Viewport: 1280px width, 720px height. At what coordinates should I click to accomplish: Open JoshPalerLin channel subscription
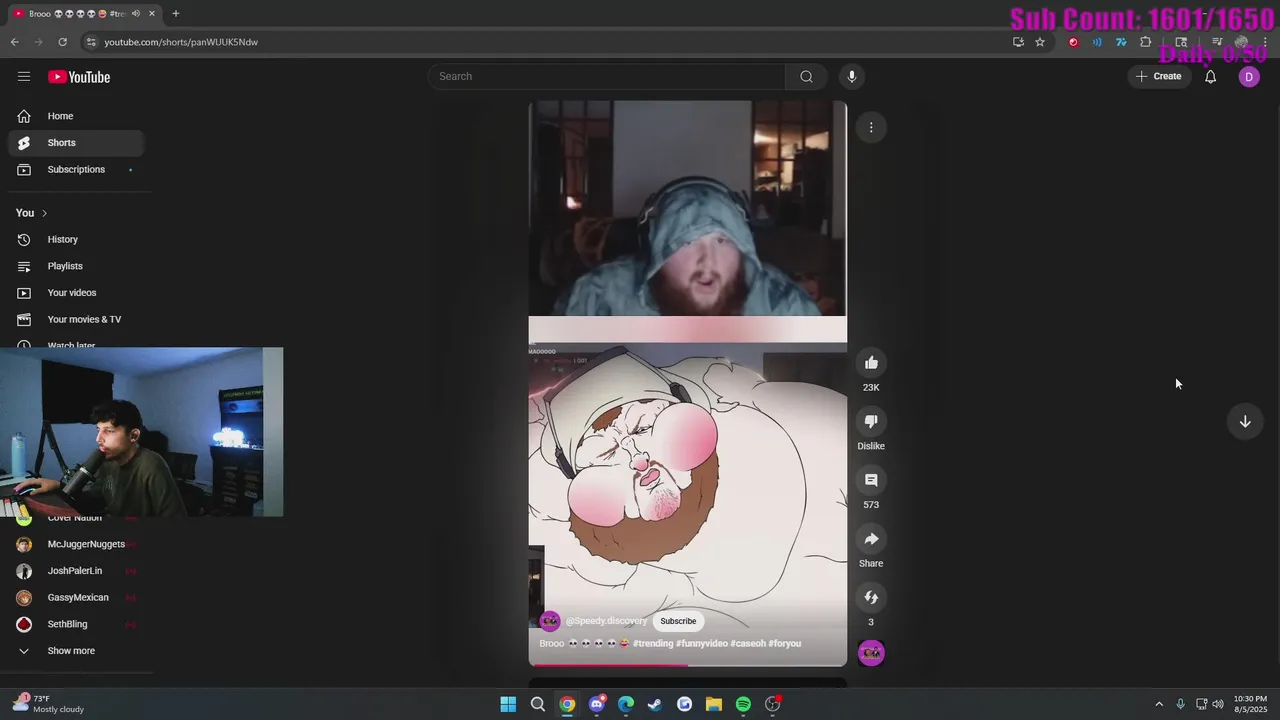click(x=76, y=571)
